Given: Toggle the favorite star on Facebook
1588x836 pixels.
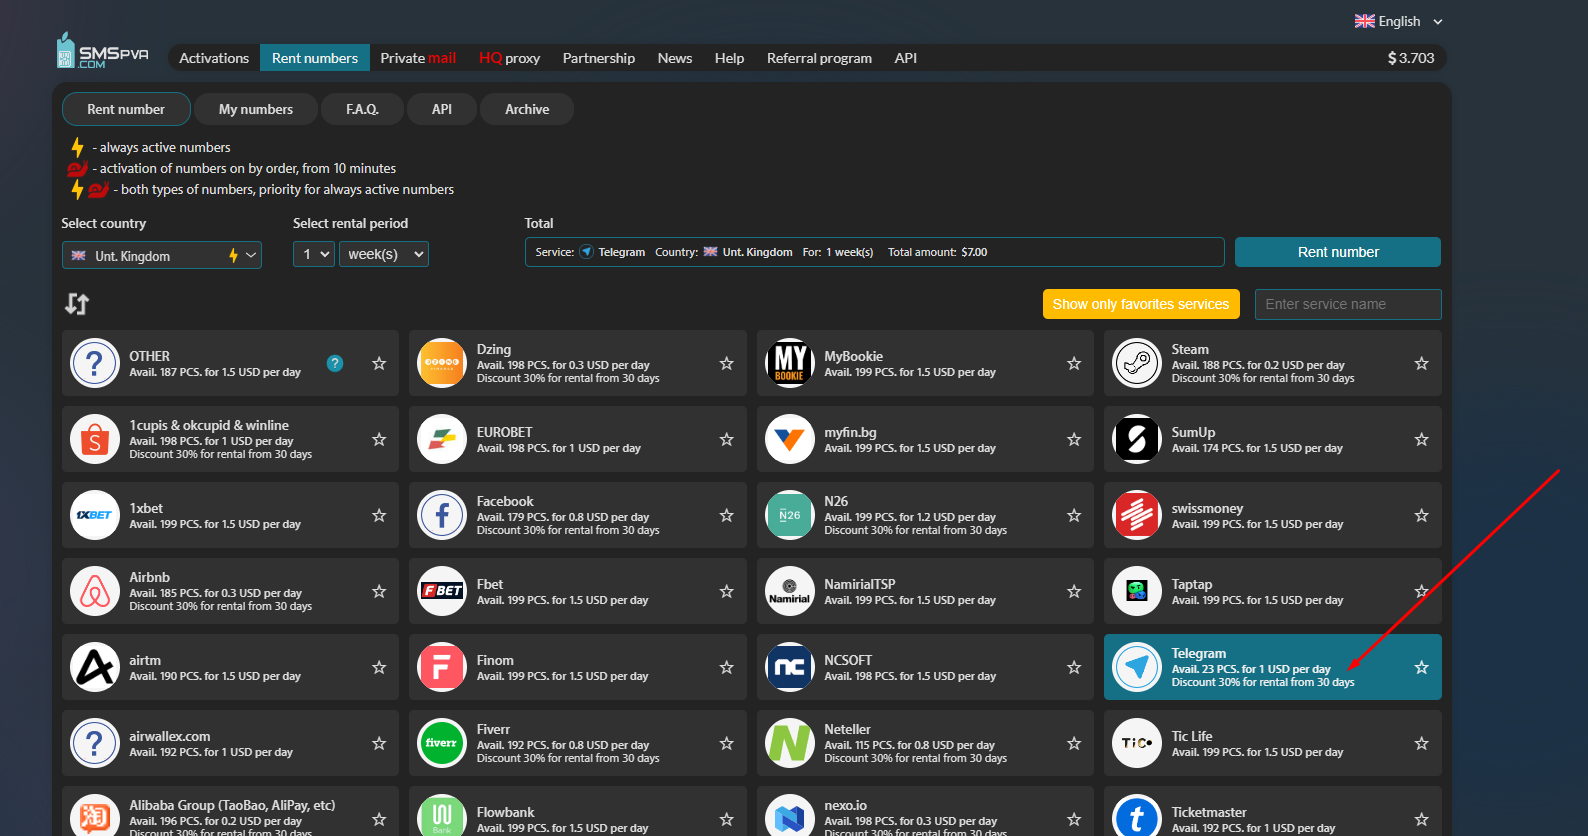Looking at the screenshot, I should click(727, 515).
